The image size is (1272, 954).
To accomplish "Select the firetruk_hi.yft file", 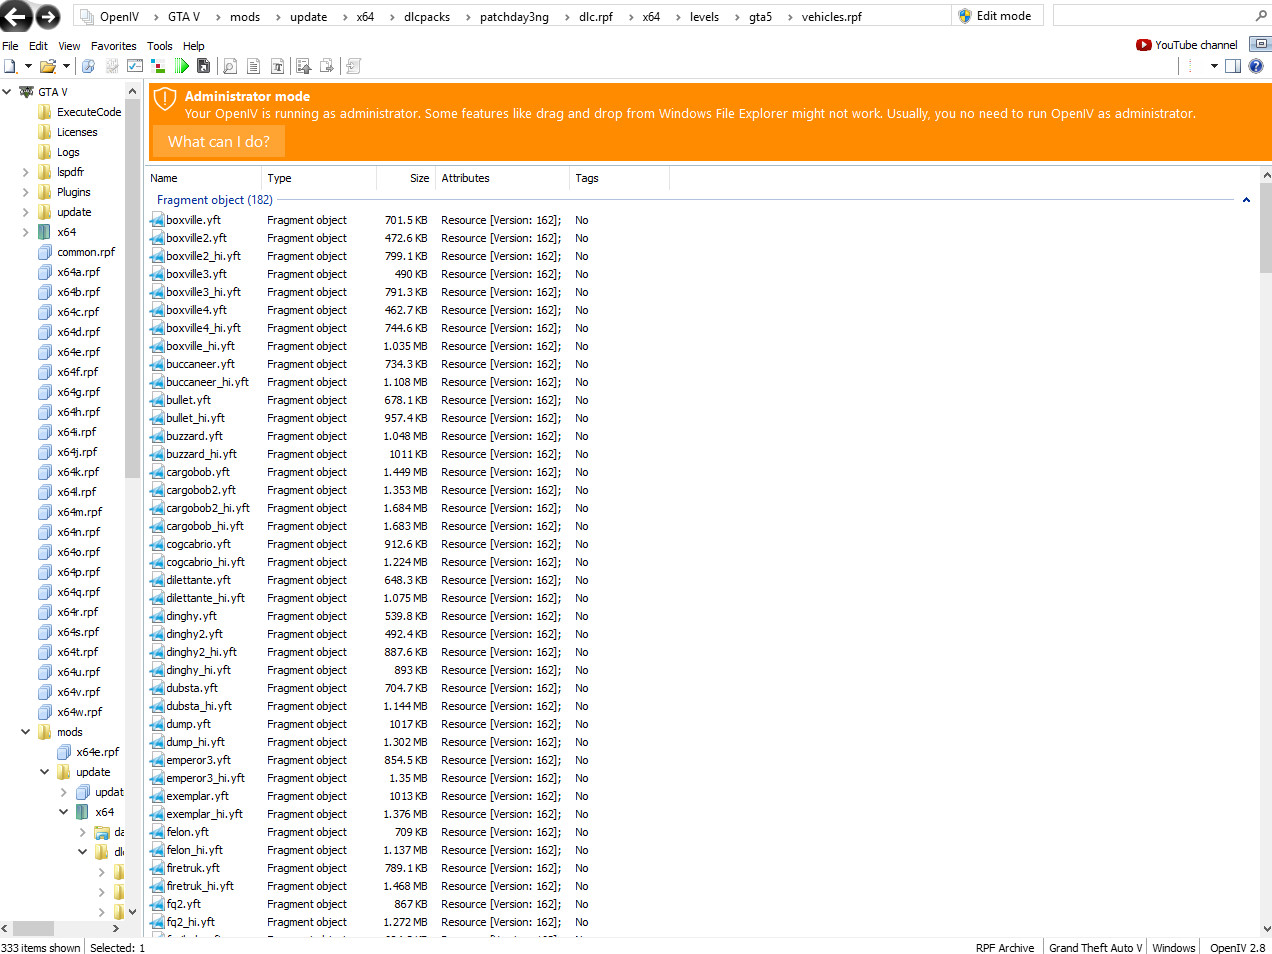I will point(199,886).
